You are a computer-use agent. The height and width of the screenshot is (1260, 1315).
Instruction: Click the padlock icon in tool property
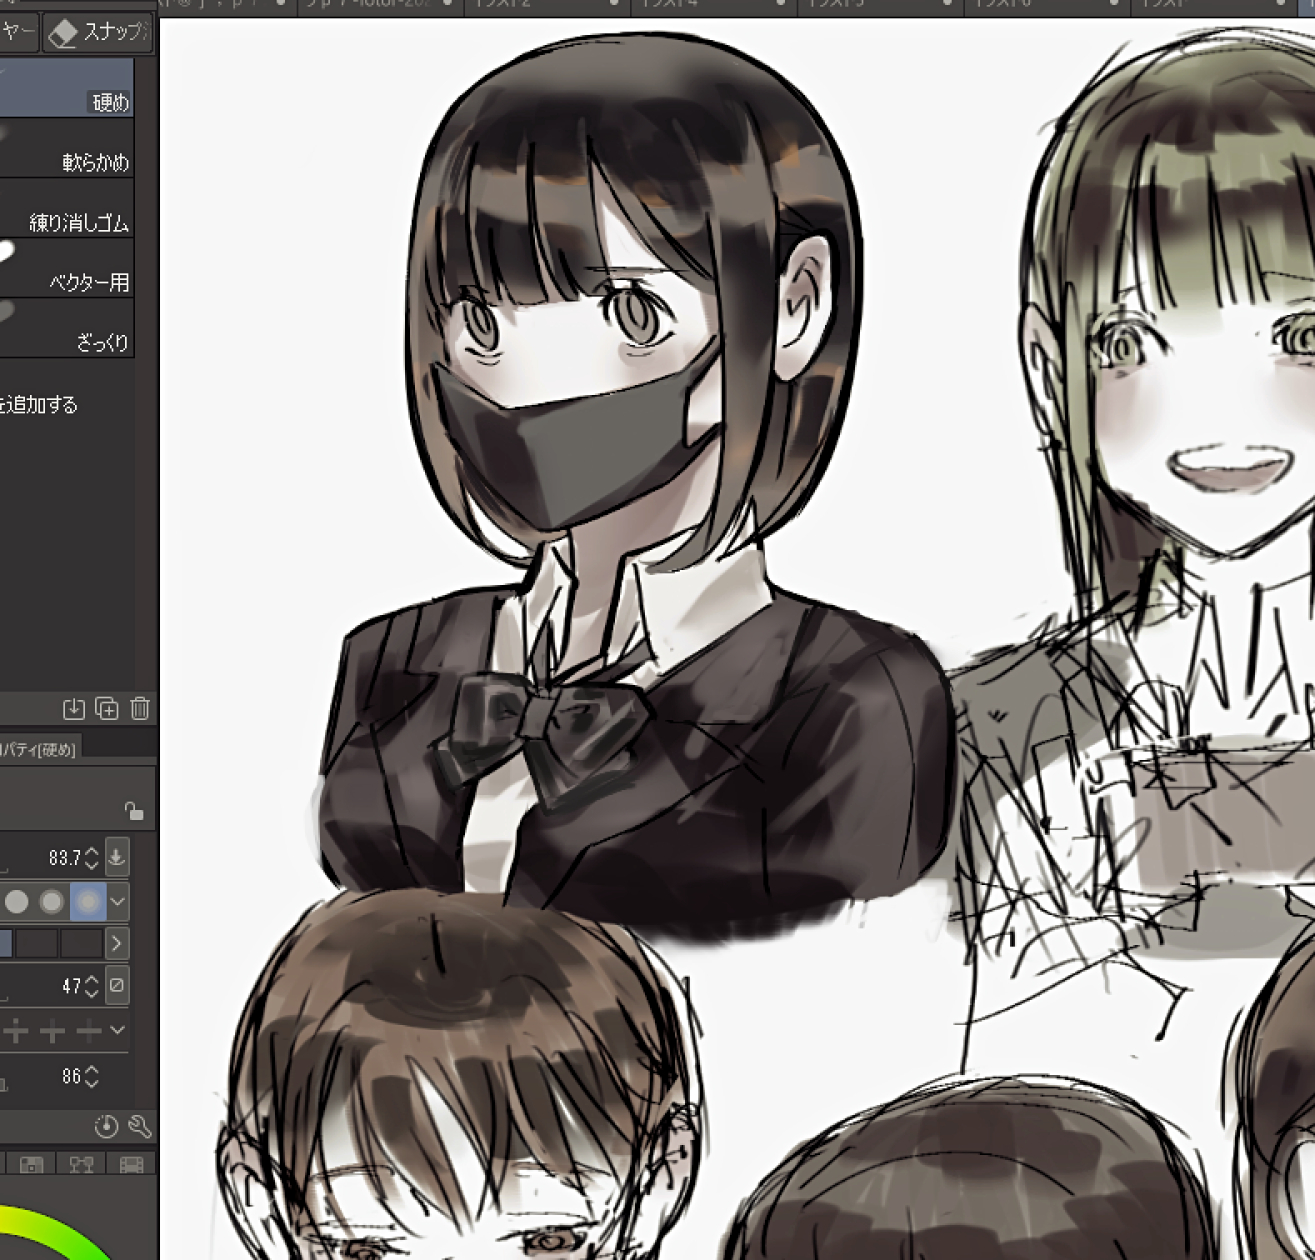pyautogui.click(x=134, y=811)
